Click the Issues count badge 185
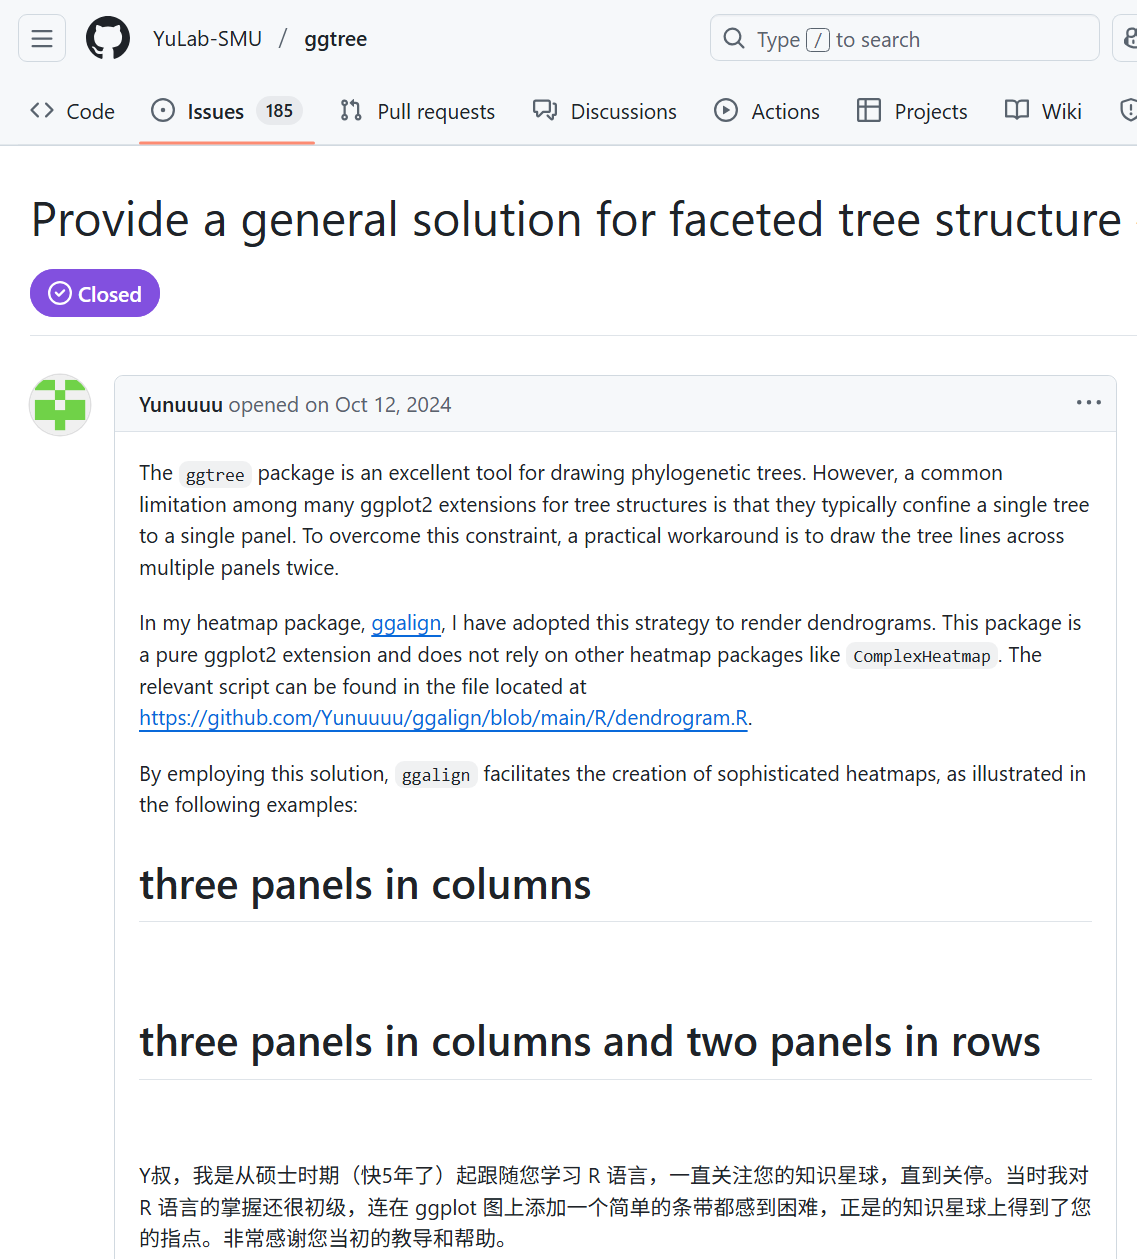 tap(279, 111)
